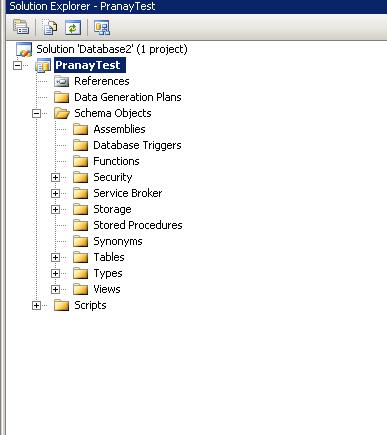Screen dimensions: 387x435
Task: Click the Service Broker folder icon
Action: (81, 193)
